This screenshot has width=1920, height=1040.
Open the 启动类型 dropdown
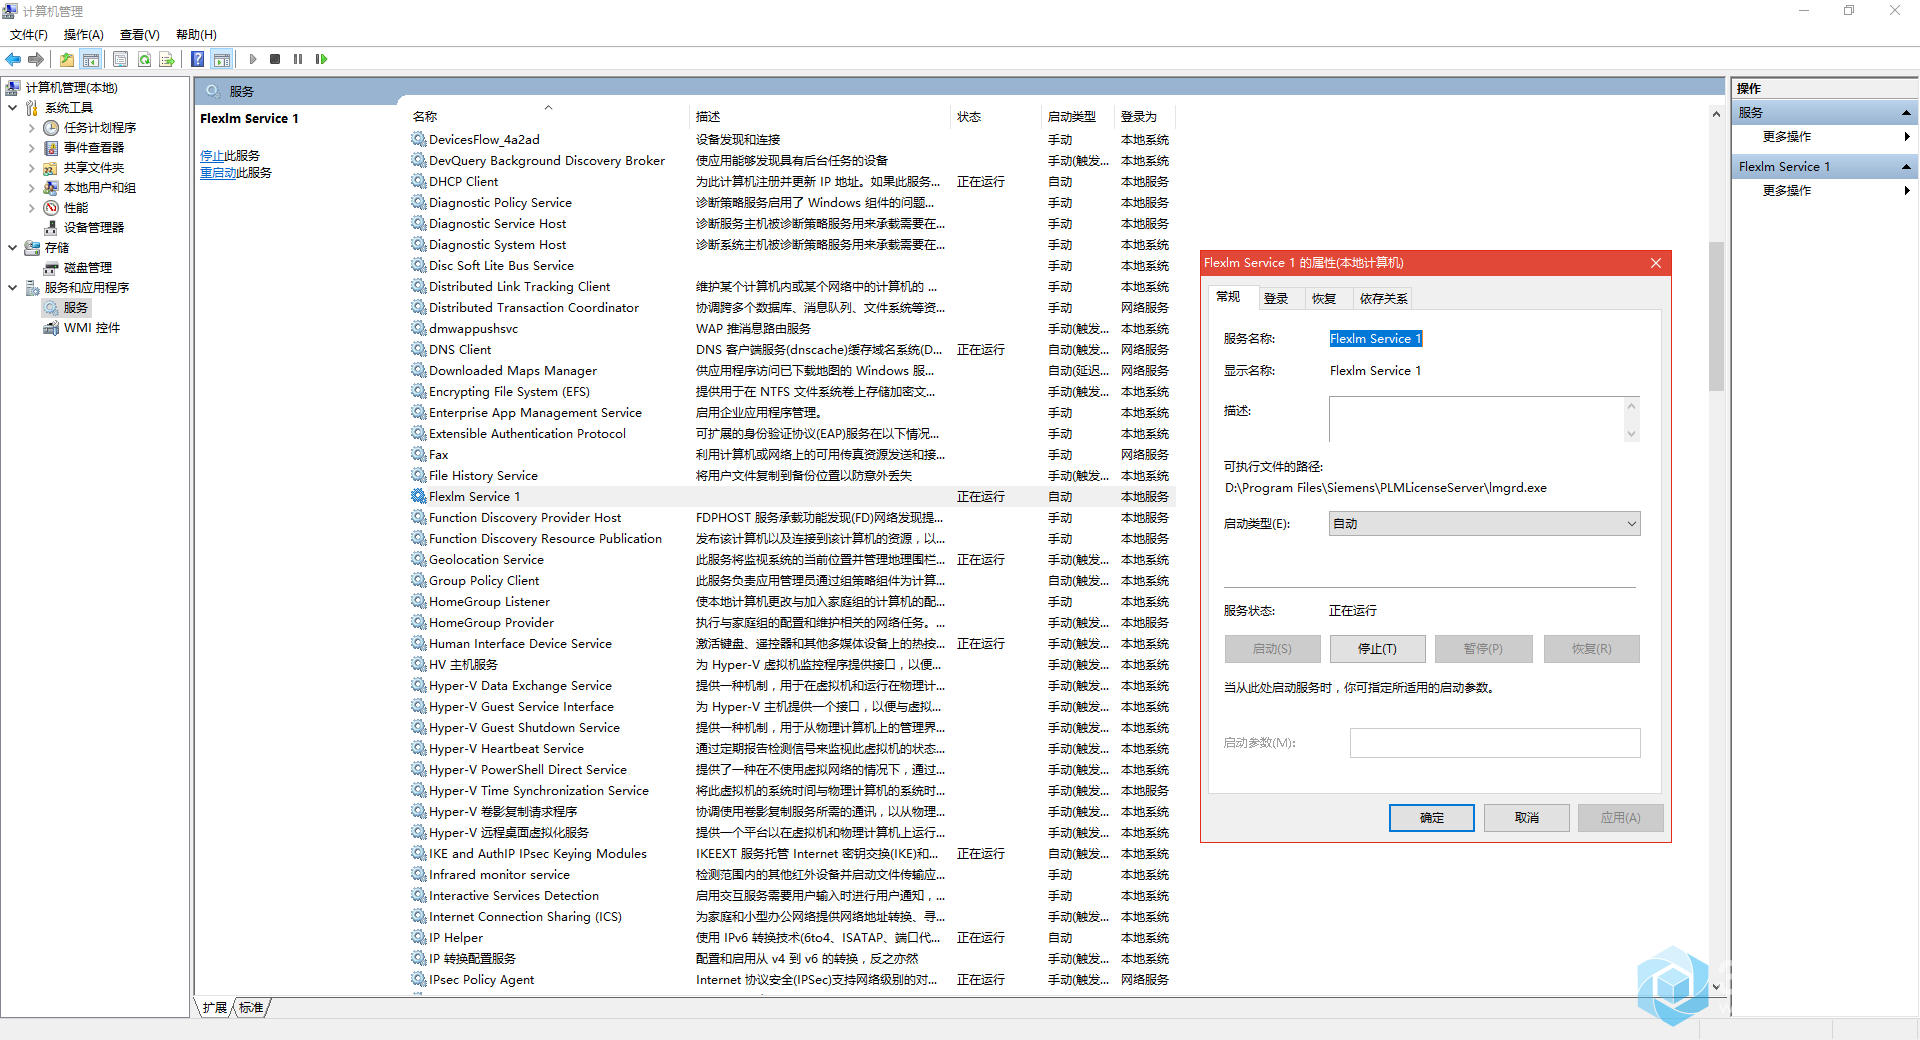(1484, 524)
